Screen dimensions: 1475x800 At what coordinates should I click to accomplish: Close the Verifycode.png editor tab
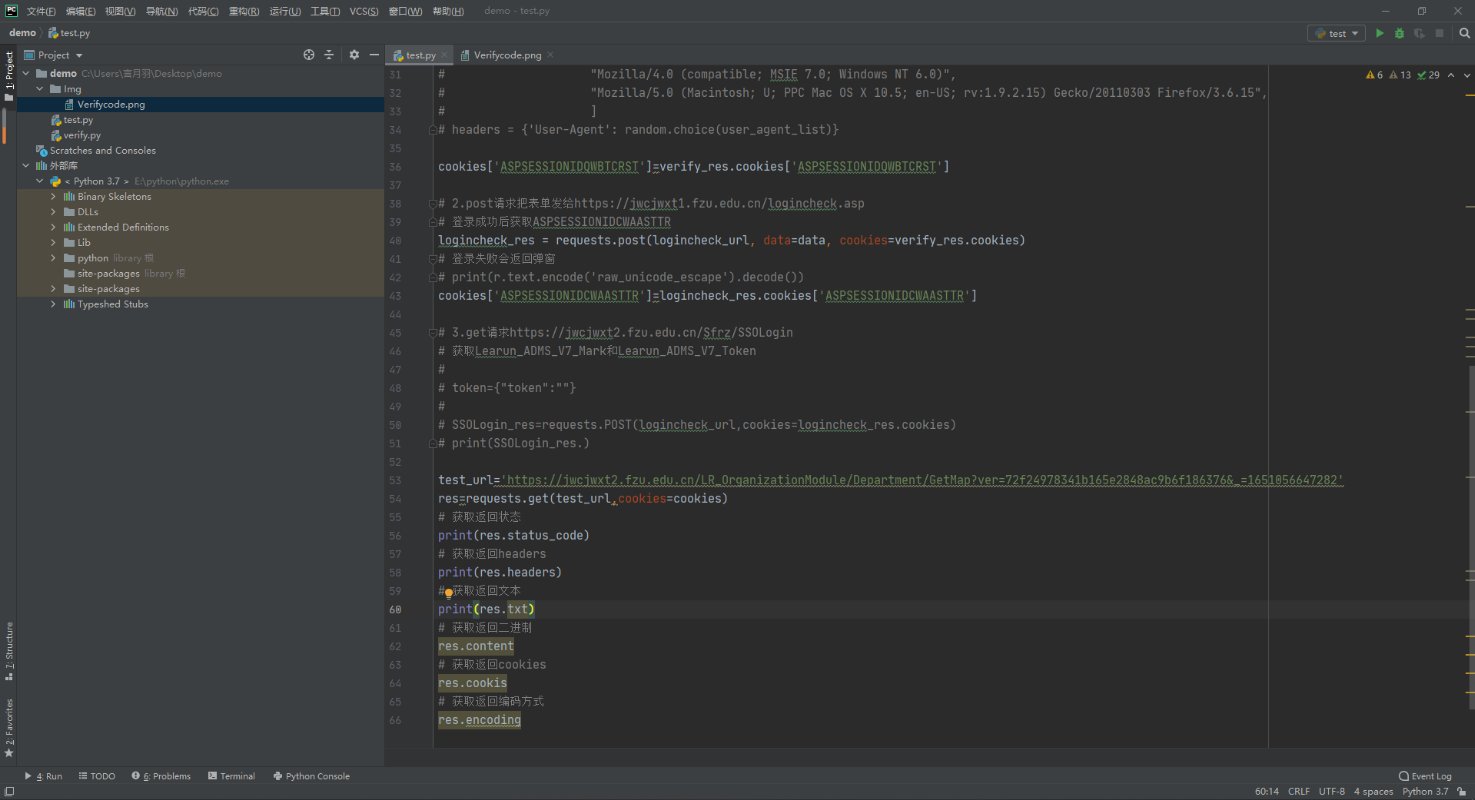pos(551,56)
